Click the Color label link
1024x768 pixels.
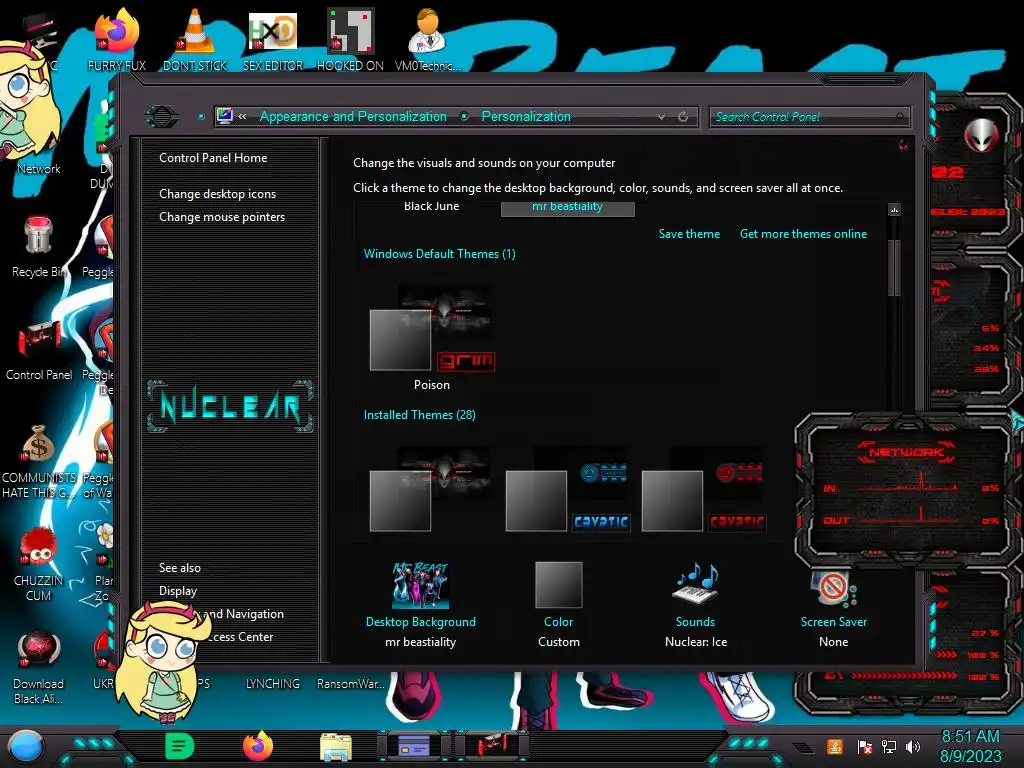pyautogui.click(x=558, y=622)
